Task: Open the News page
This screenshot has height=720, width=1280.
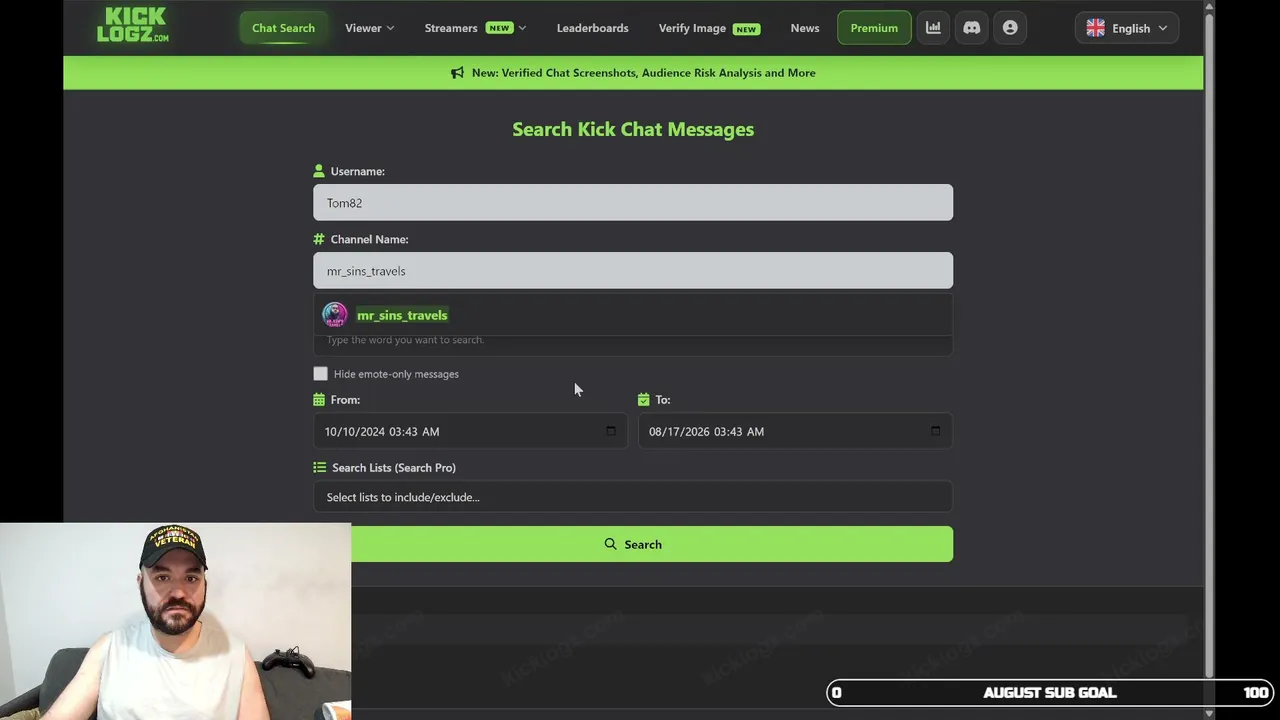Action: tap(805, 28)
